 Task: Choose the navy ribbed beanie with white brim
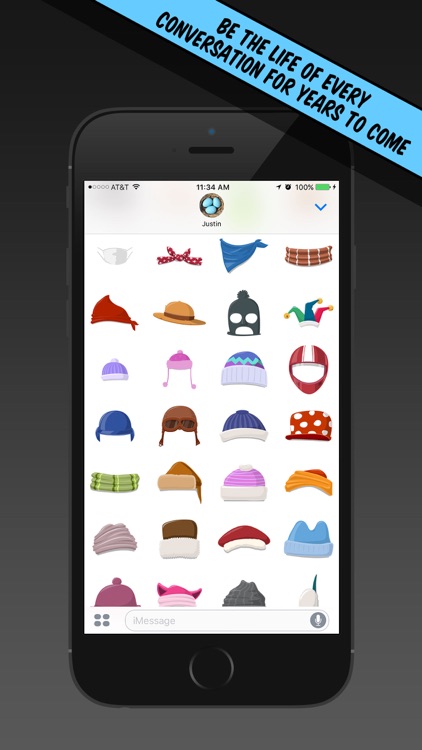[x=244, y=426]
